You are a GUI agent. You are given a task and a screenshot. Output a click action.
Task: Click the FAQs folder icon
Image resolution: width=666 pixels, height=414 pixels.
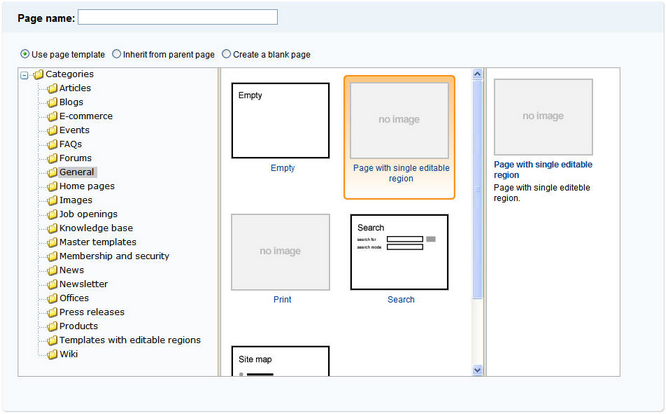point(52,144)
